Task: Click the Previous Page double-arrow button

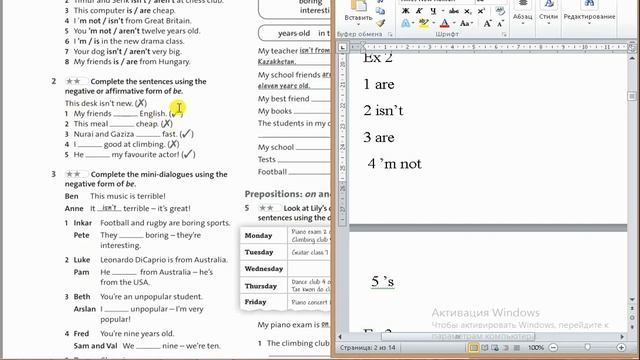Action: point(631,309)
